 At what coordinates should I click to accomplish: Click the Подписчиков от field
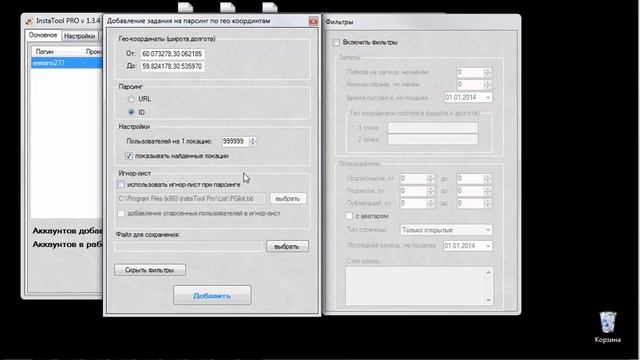coord(413,178)
